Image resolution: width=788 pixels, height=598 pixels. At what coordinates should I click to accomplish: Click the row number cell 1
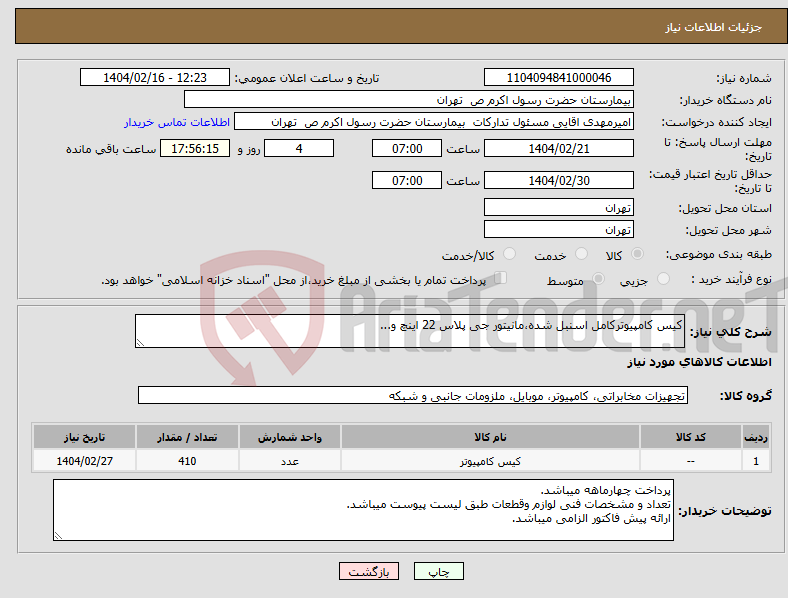(x=756, y=461)
